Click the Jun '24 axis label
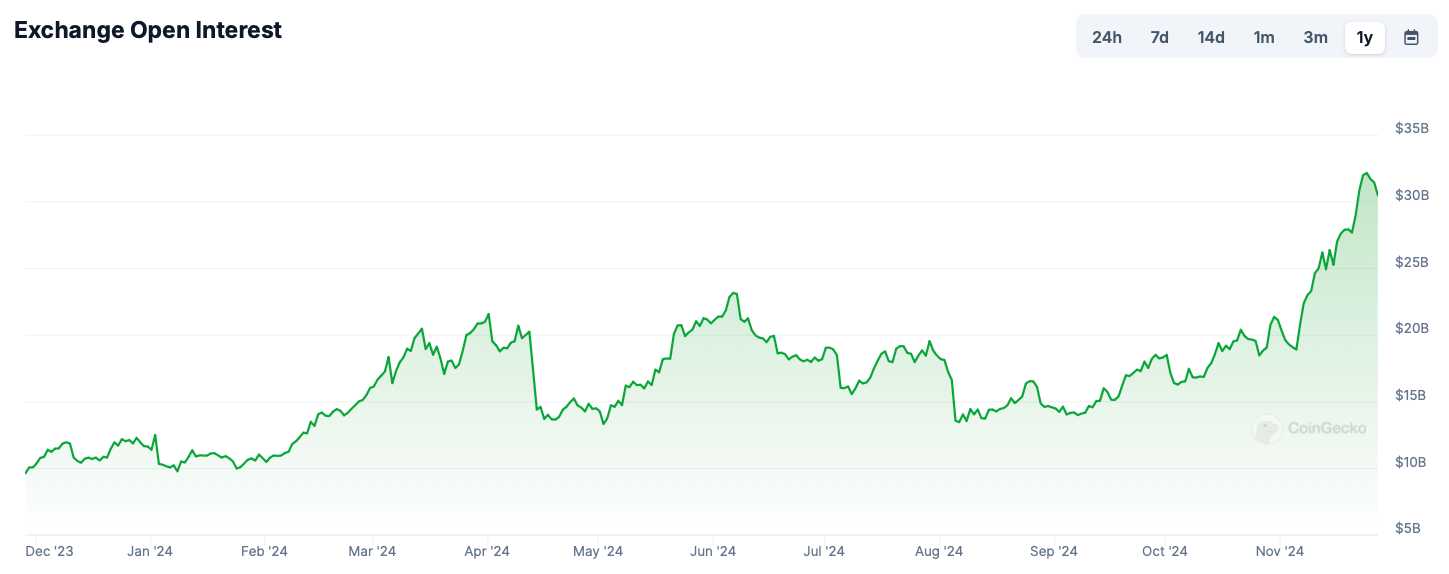Screen dimensions: 1449x574 [x=713, y=551]
